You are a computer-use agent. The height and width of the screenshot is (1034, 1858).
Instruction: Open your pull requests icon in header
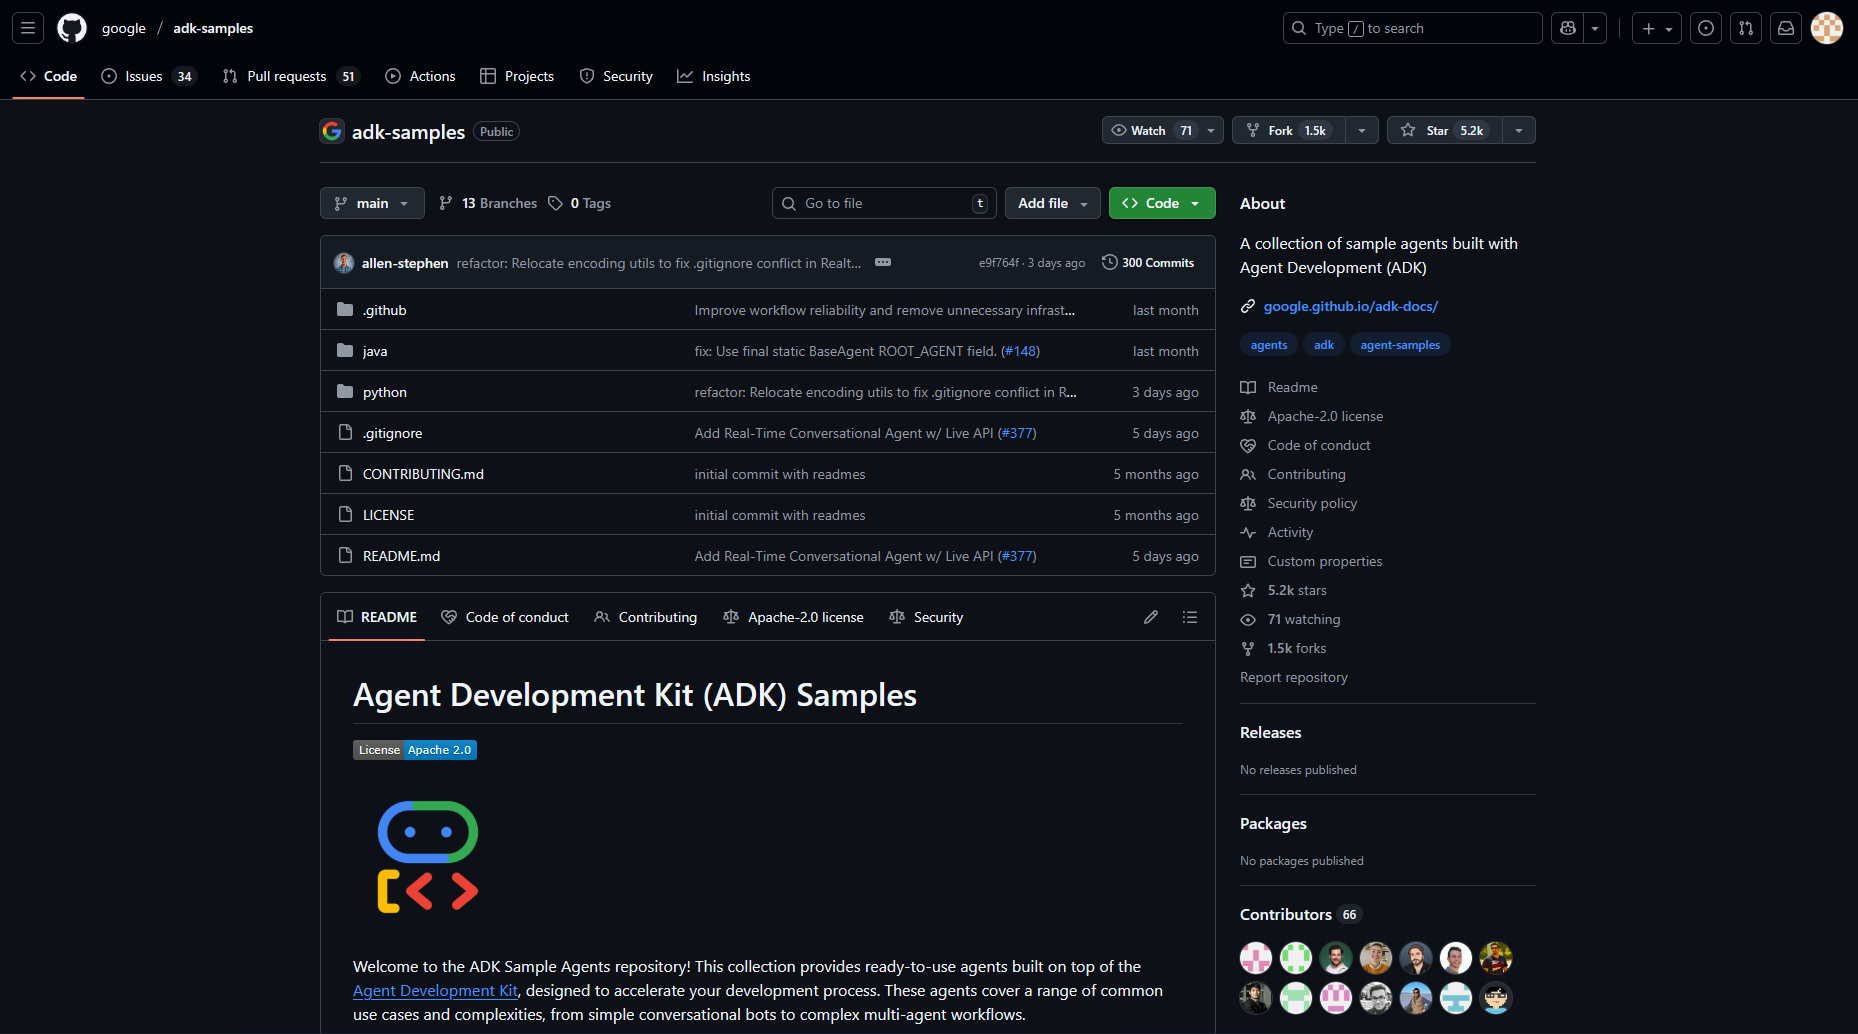pyautogui.click(x=1746, y=27)
